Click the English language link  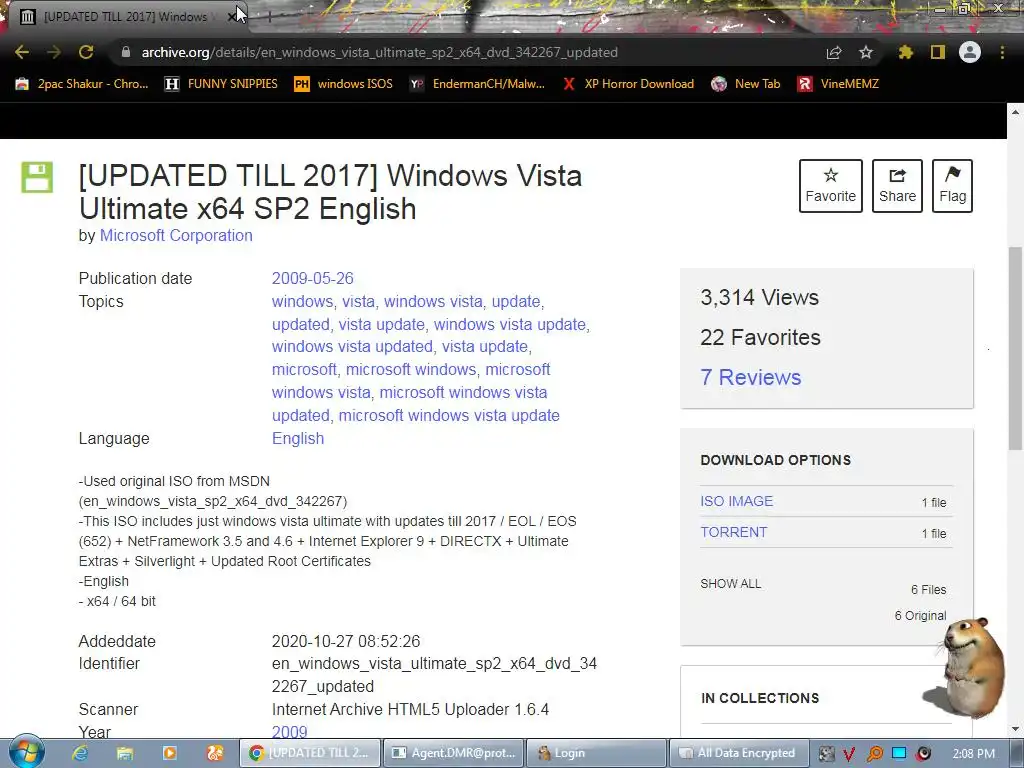click(298, 438)
